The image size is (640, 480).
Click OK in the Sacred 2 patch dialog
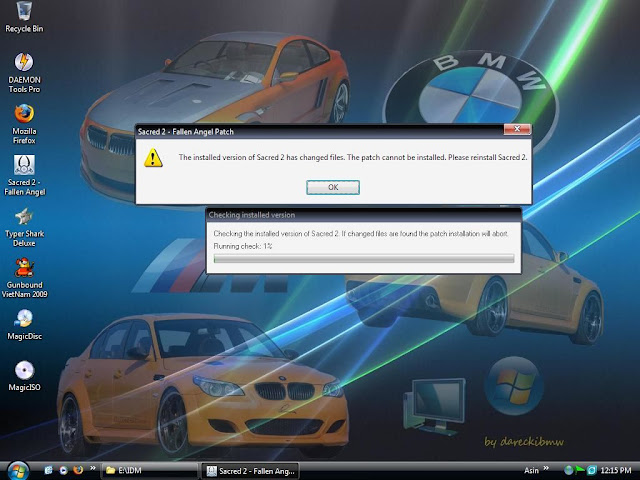coord(333,187)
